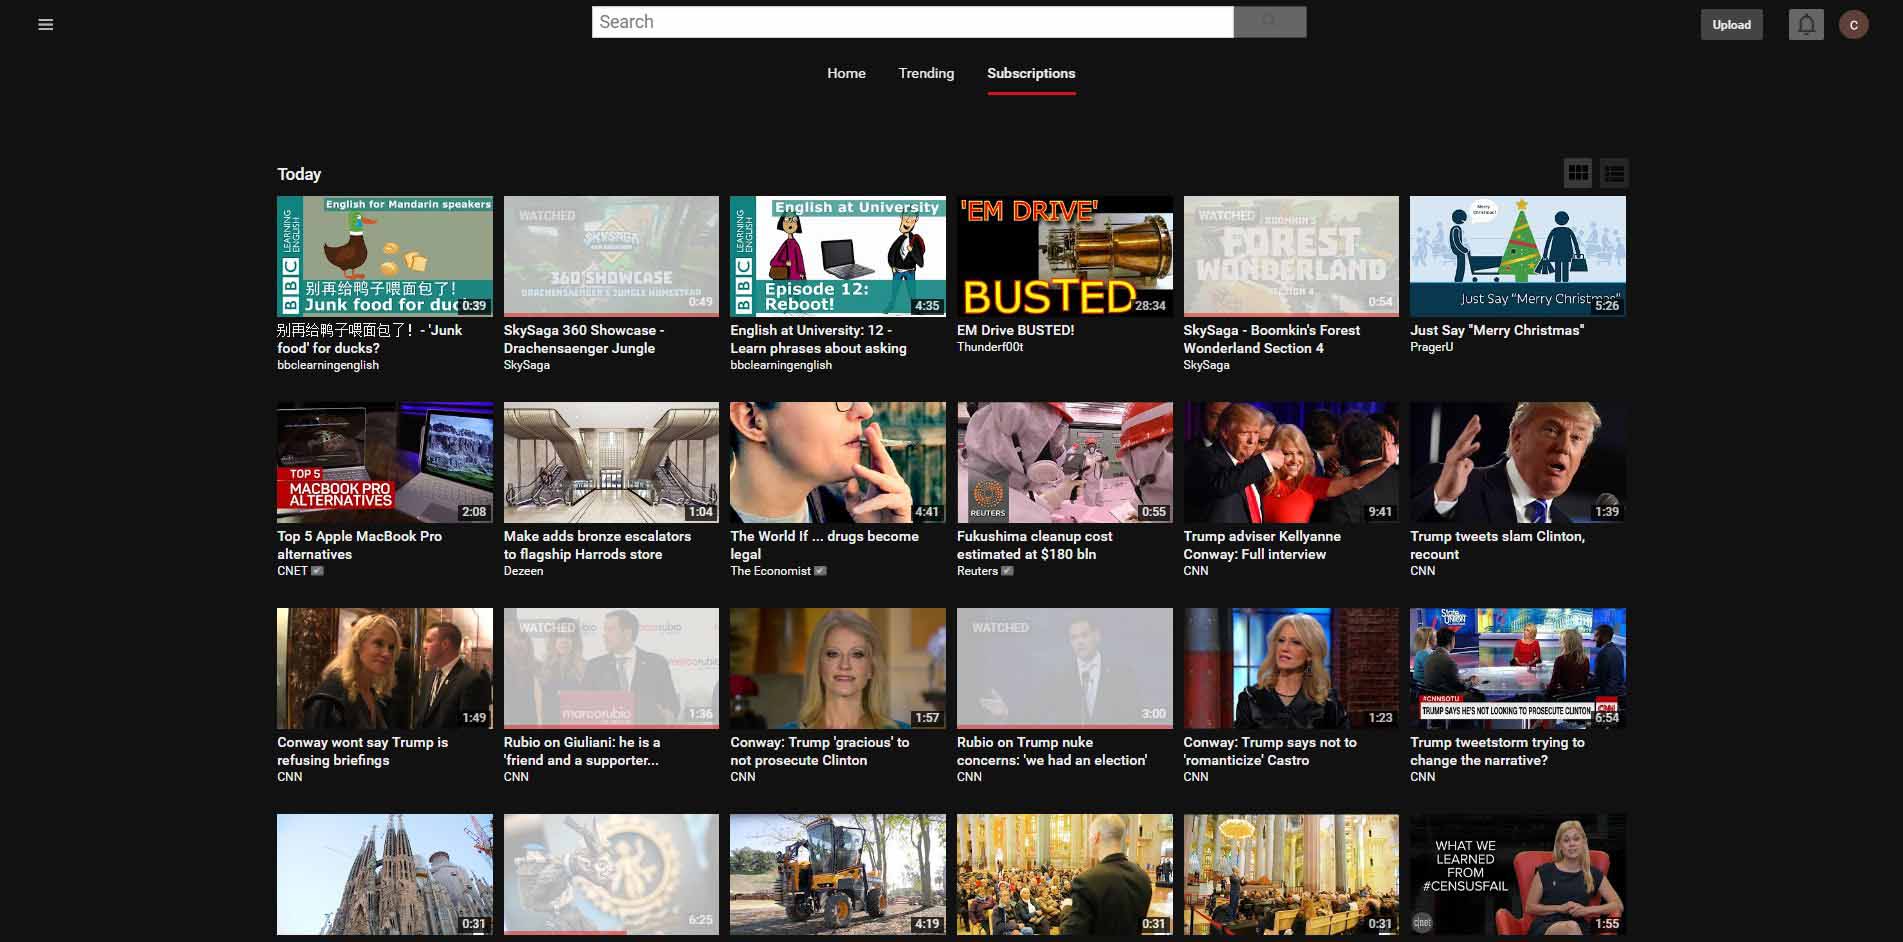Switch to grid view layout
1903x942 pixels.
[x=1578, y=173]
